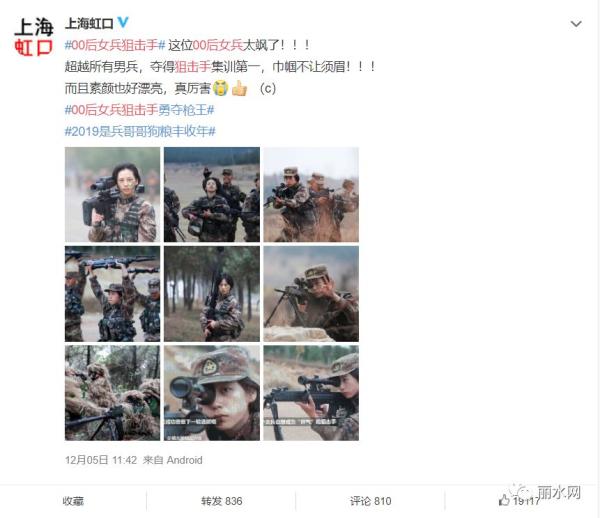The height and width of the screenshot is (518, 600).
Task: Open the #00后女兵狙击手# hashtag at top
Action: pyautogui.click(x=115, y=45)
